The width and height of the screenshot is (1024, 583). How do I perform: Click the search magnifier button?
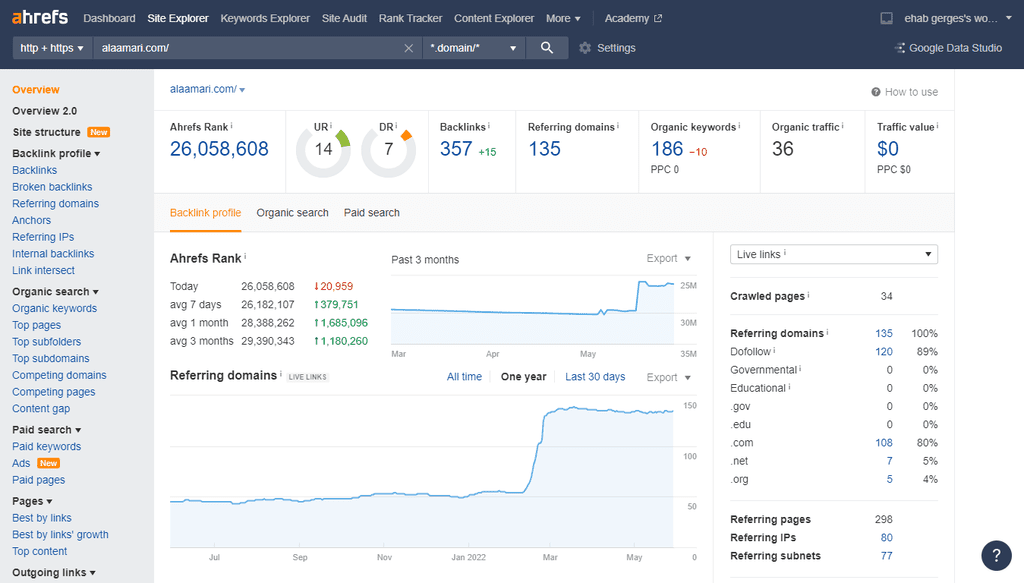coord(547,48)
